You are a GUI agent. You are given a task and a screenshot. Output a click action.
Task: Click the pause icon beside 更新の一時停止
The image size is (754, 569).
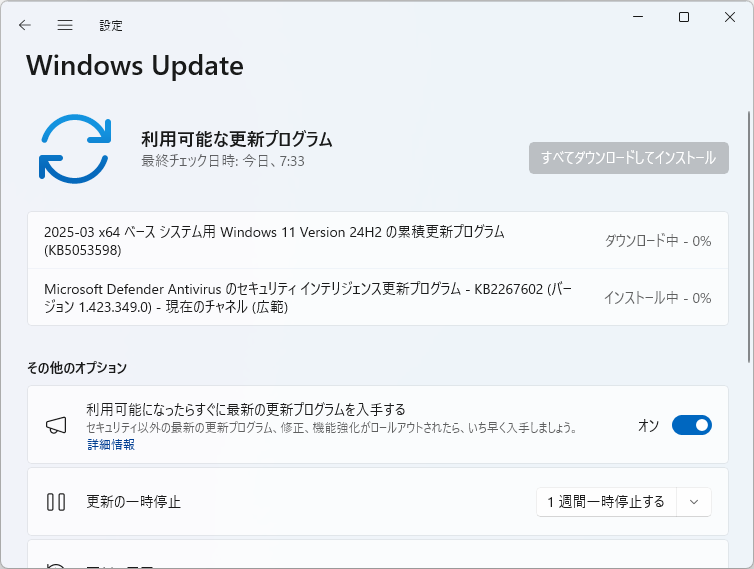56,502
